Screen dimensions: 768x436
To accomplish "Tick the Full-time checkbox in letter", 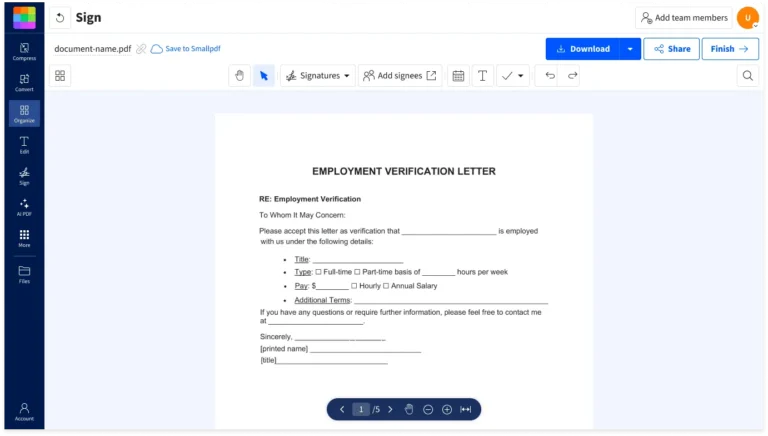I will 318,272.
